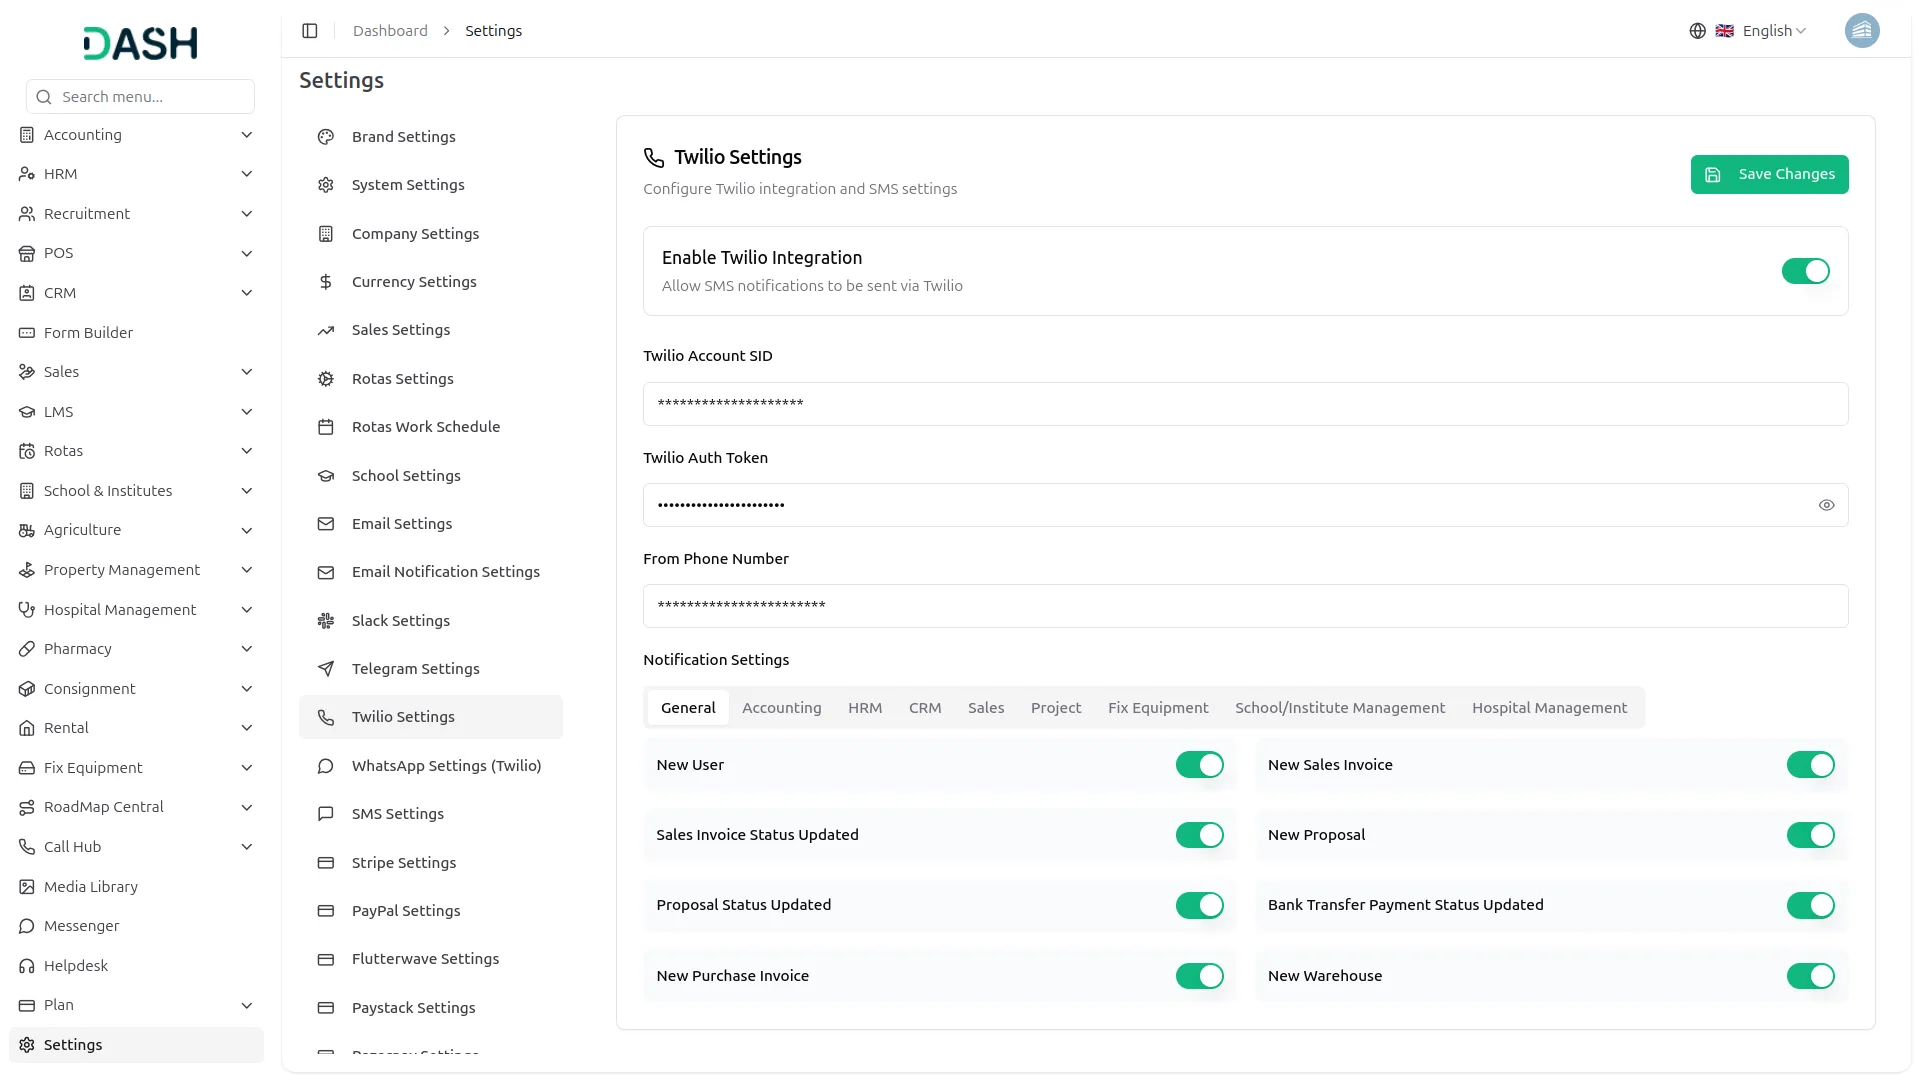Disable the Enable Twilio Integration toggle
The image size is (1920, 1080).
[x=1805, y=271]
